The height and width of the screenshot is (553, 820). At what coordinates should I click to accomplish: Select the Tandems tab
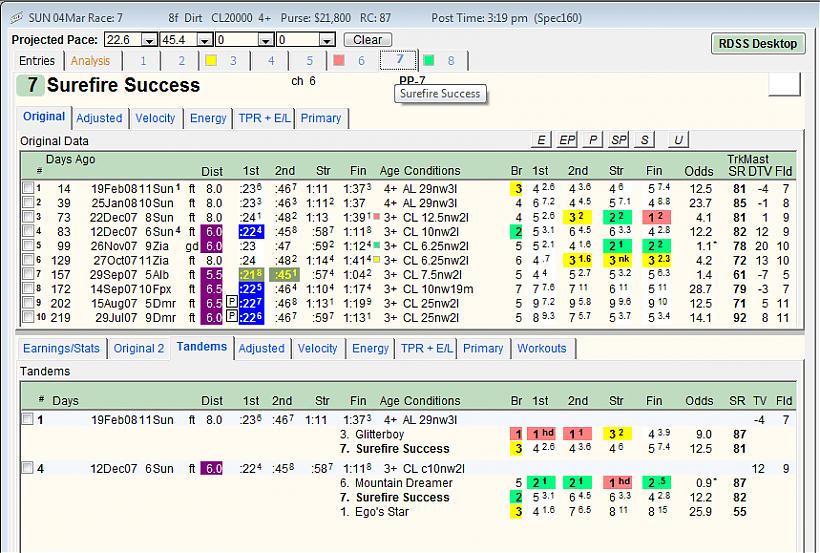pyautogui.click(x=202, y=347)
